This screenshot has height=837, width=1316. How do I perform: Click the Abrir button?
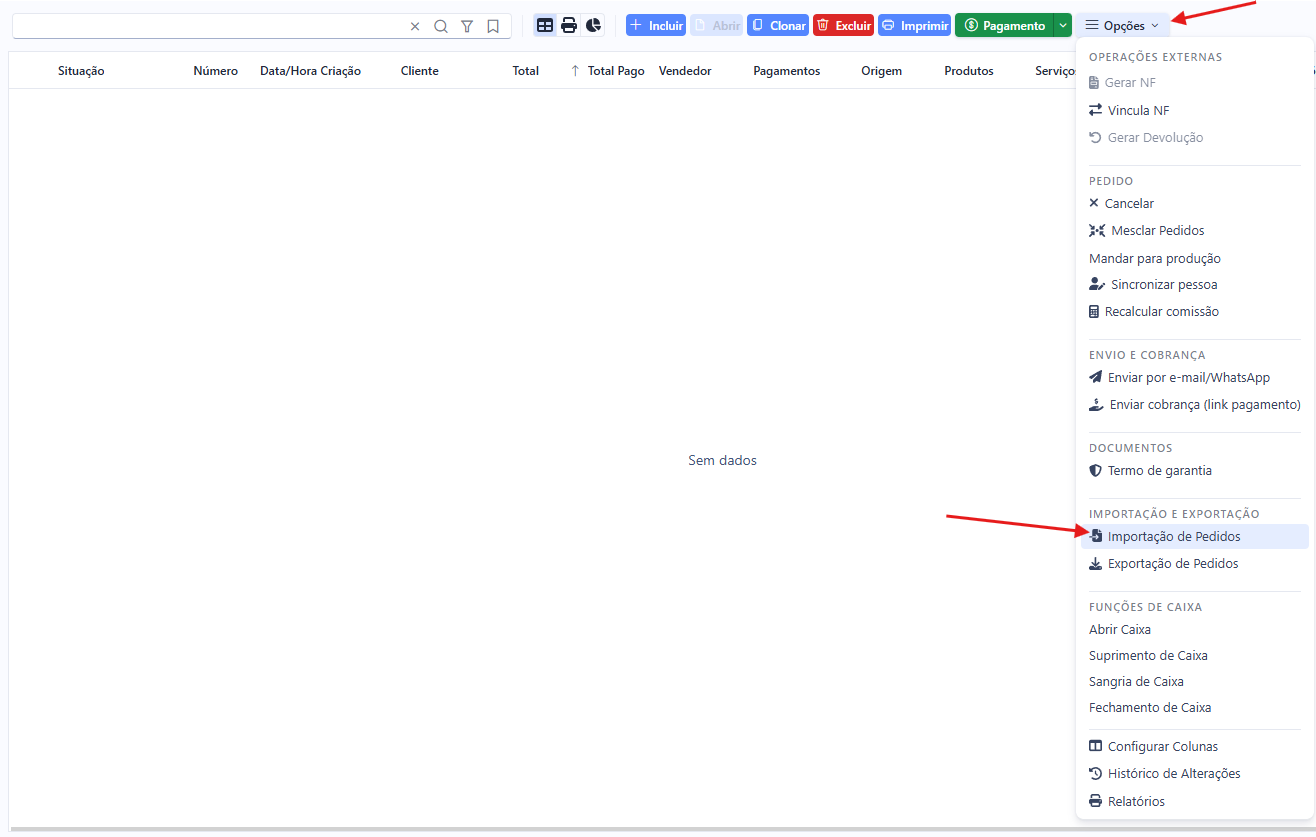pos(716,25)
